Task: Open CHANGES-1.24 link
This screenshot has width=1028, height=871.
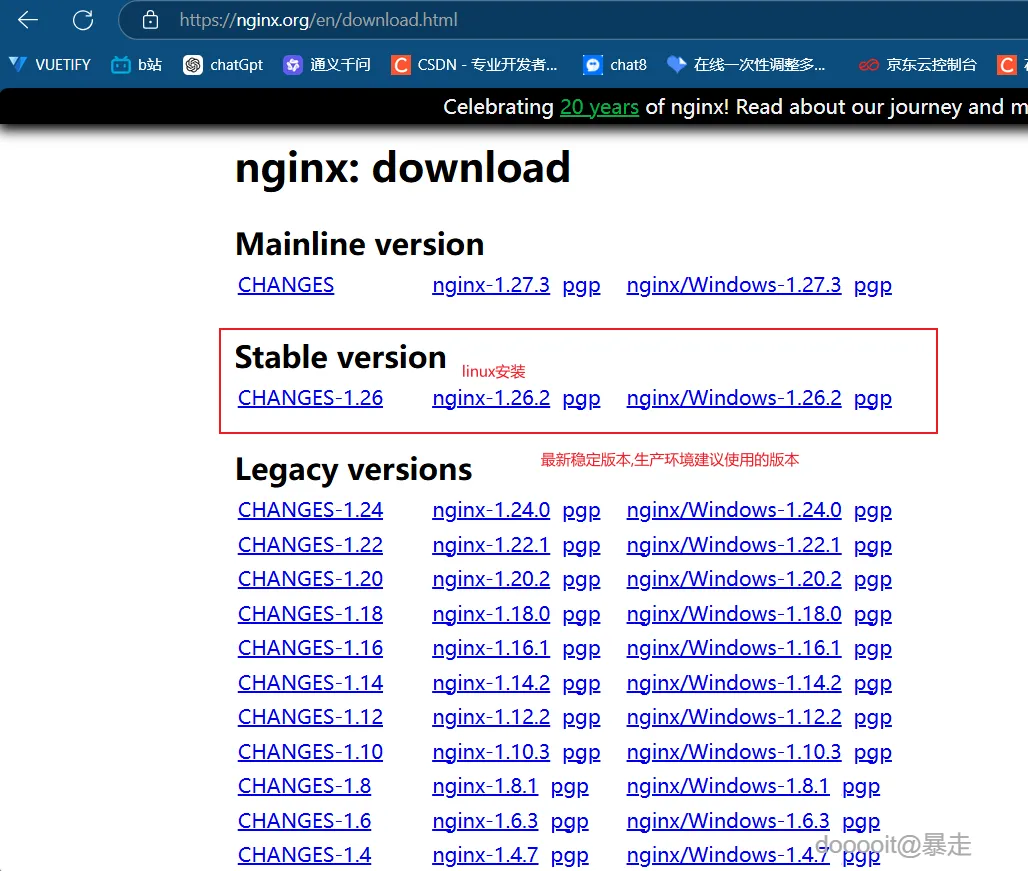Action: pyautogui.click(x=310, y=510)
